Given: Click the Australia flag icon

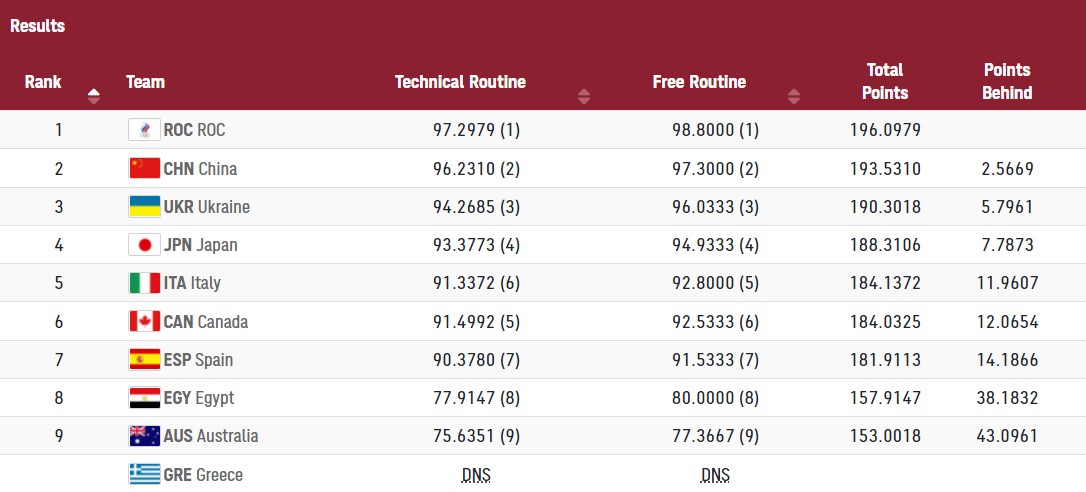Looking at the screenshot, I should click(145, 436).
